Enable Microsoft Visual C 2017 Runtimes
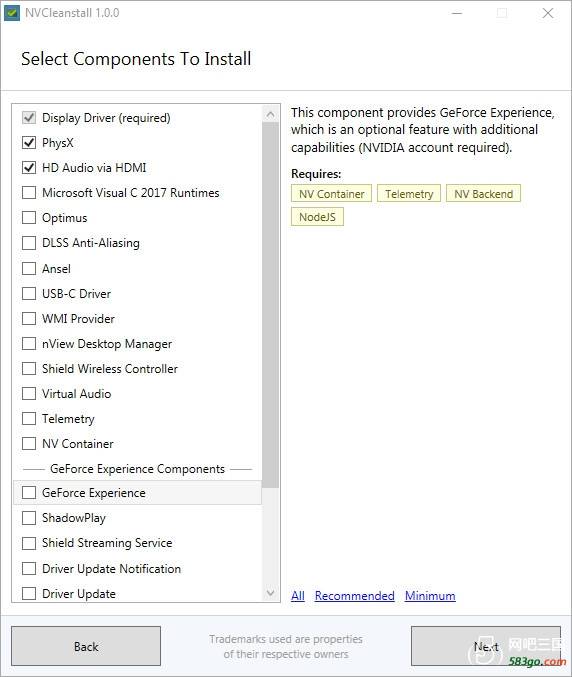572x677 pixels. pos(29,193)
